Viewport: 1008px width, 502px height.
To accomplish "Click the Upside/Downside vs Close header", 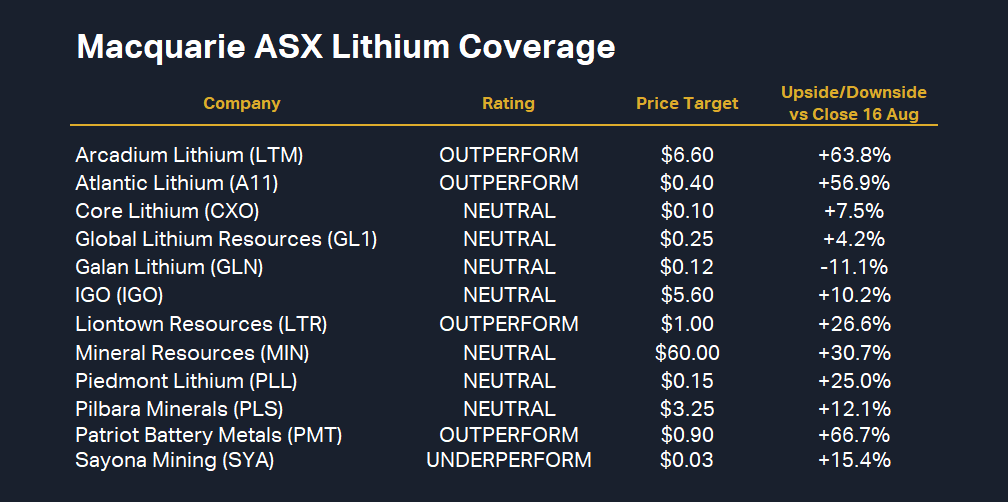I will click(853, 103).
